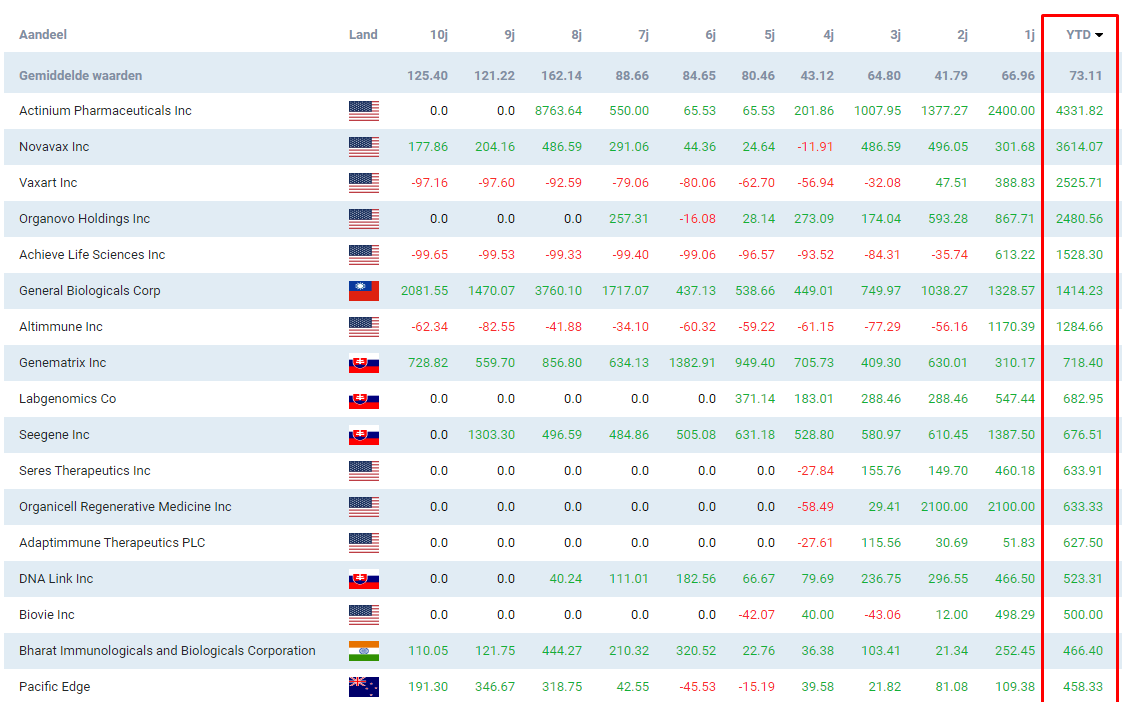This screenshot has height=702, width=1122.
Task: Sort by the 6j column header
Action: (x=711, y=34)
